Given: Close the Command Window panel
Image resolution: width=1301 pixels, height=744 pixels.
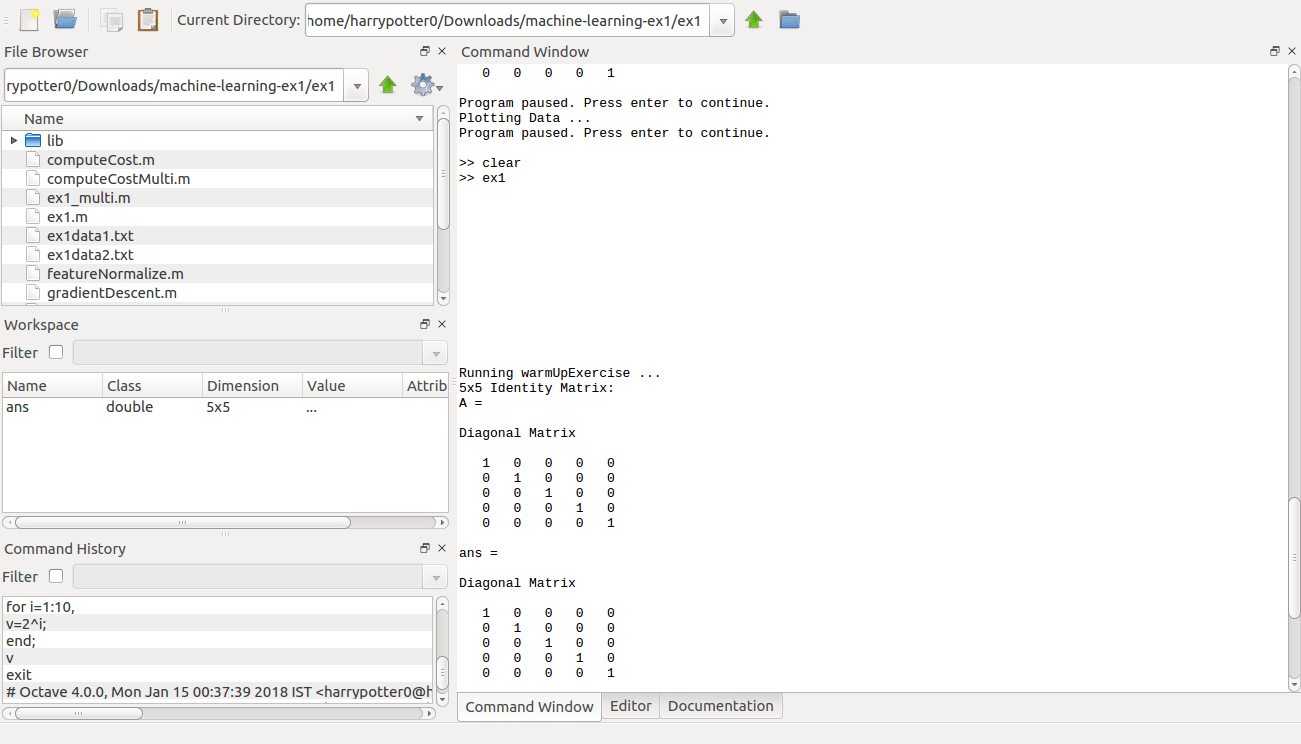Looking at the screenshot, I should tap(1292, 51).
